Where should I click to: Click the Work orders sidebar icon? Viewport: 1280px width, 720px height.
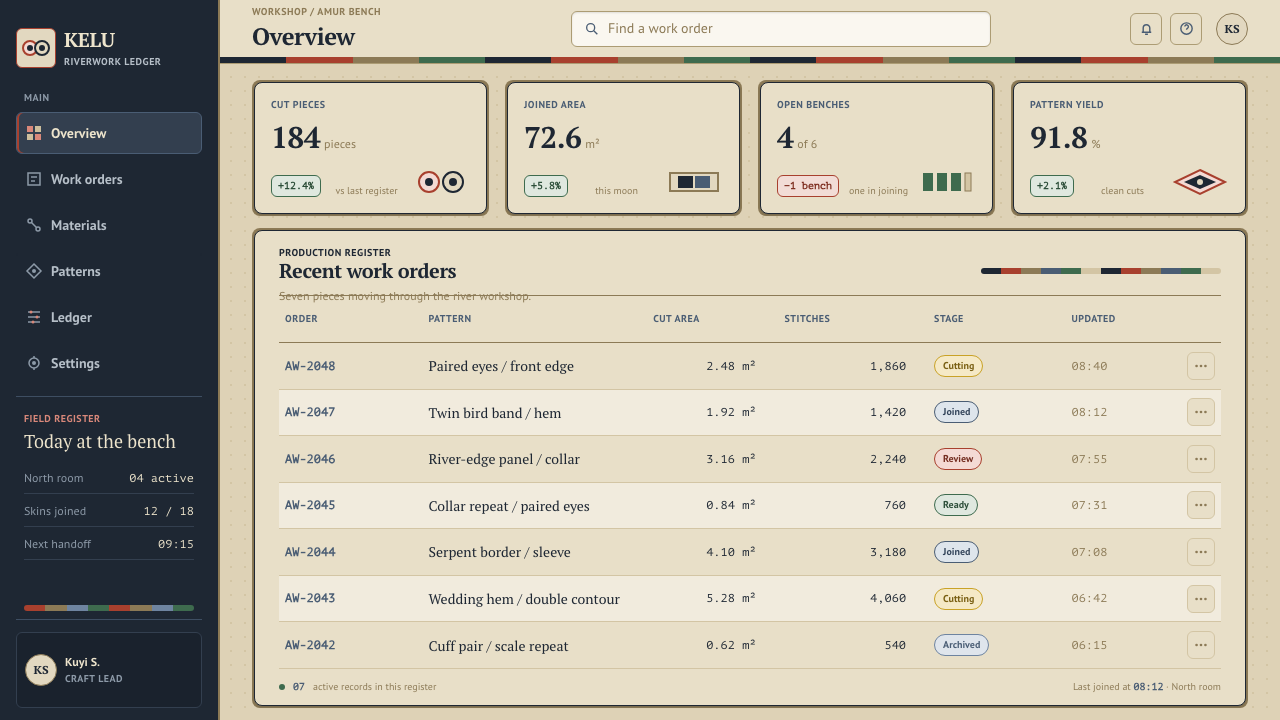tap(34, 179)
